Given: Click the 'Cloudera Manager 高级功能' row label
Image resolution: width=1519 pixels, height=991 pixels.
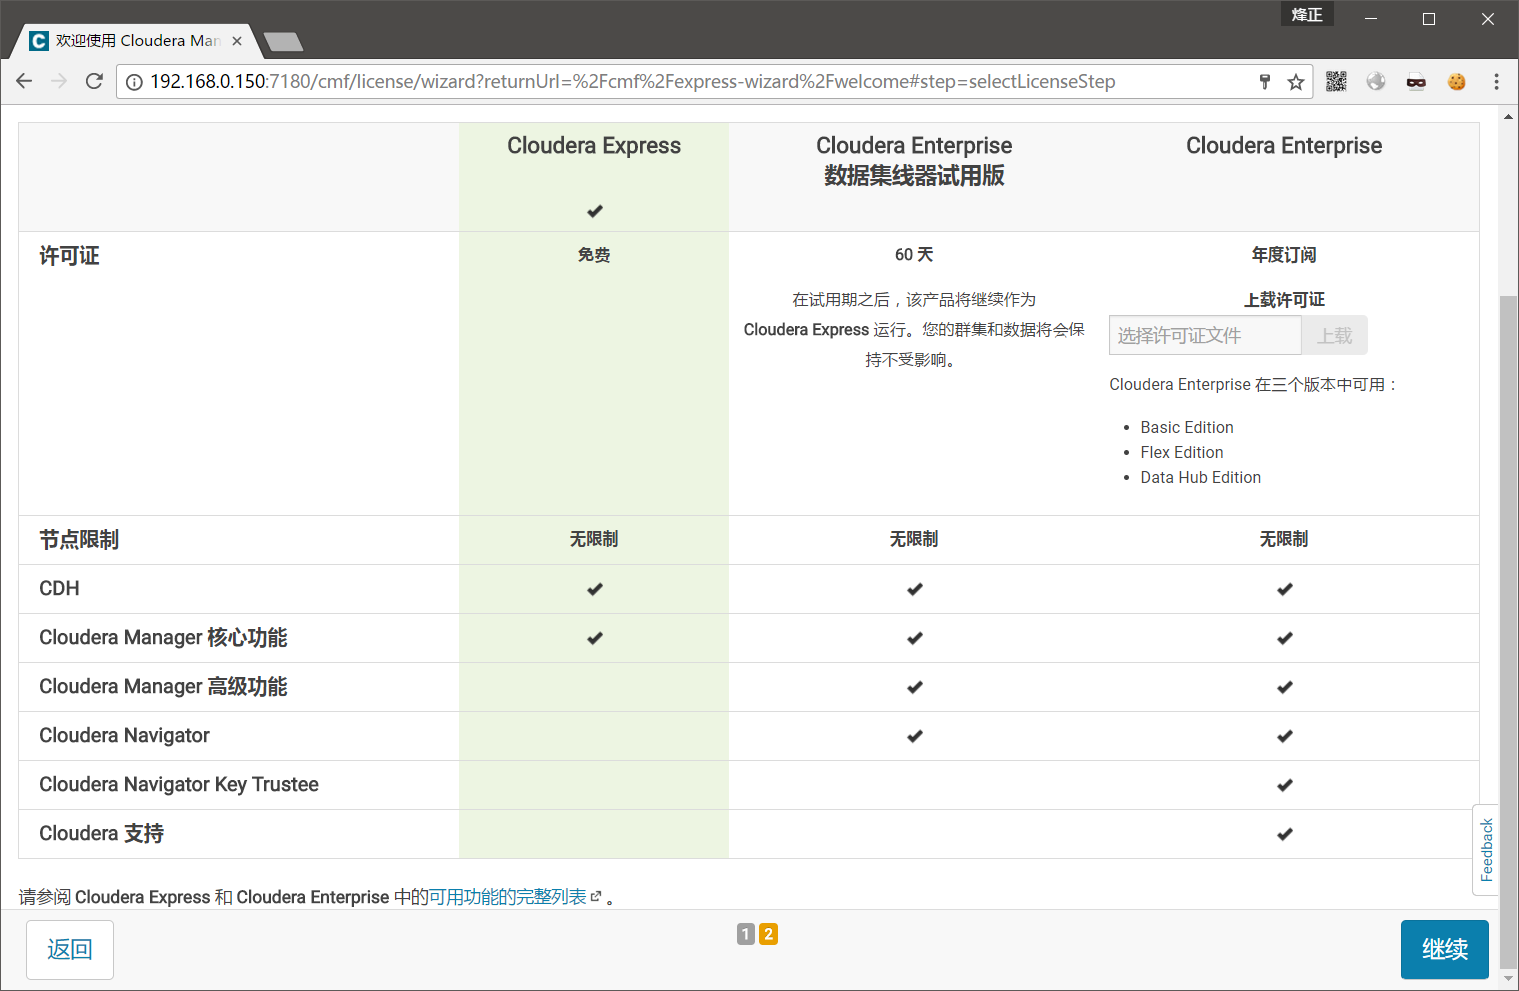Looking at the screenshot, I should click(x=163, y=687).
